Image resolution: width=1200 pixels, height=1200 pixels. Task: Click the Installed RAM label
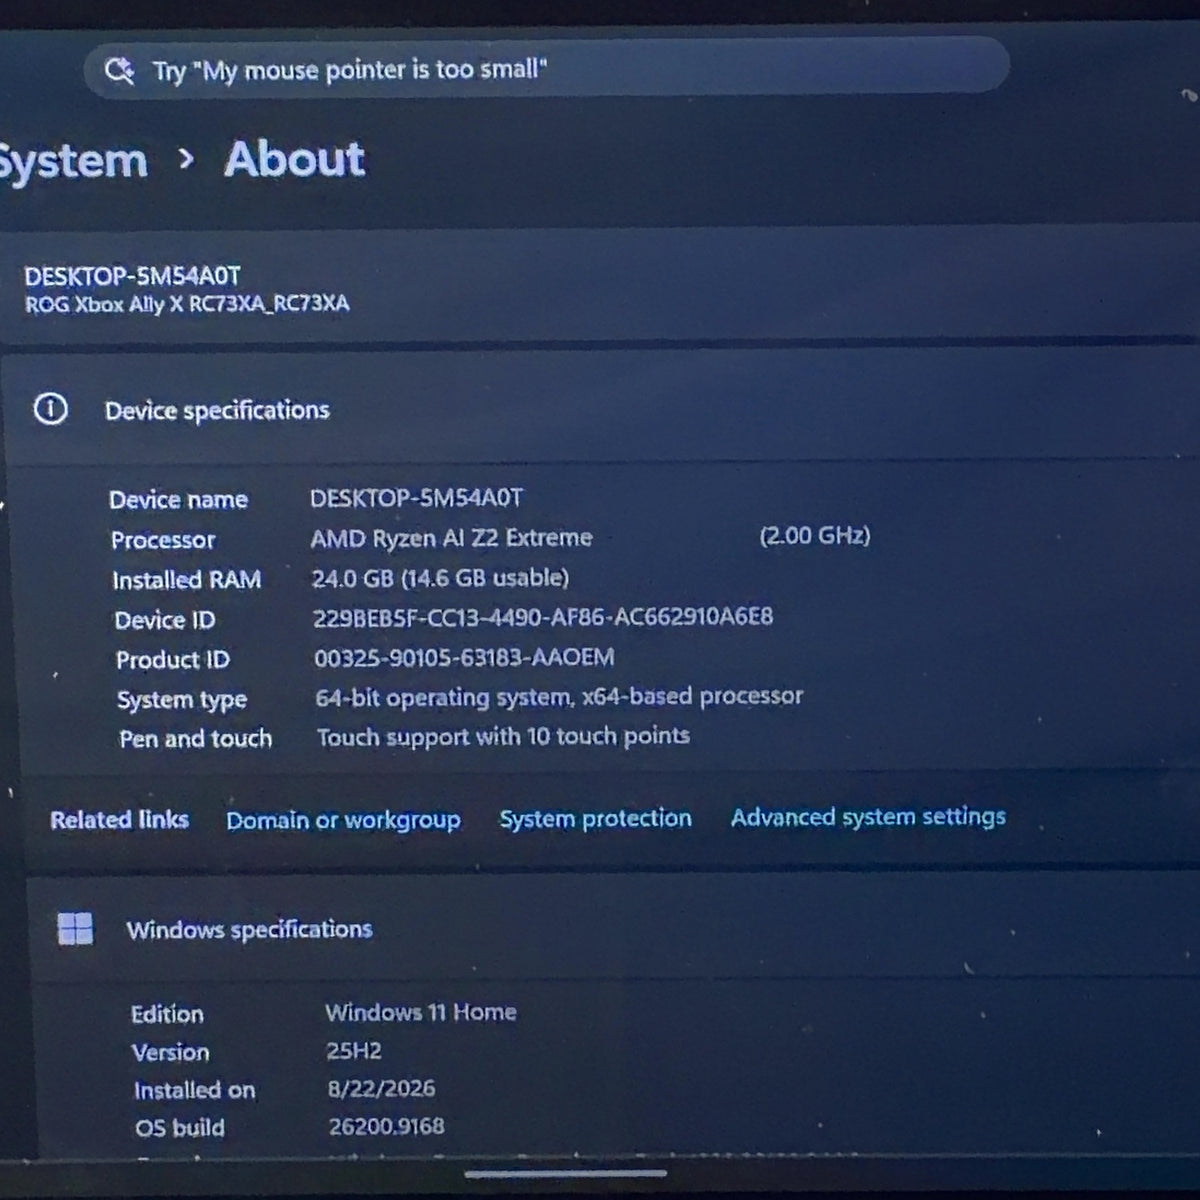pos(186,580)
